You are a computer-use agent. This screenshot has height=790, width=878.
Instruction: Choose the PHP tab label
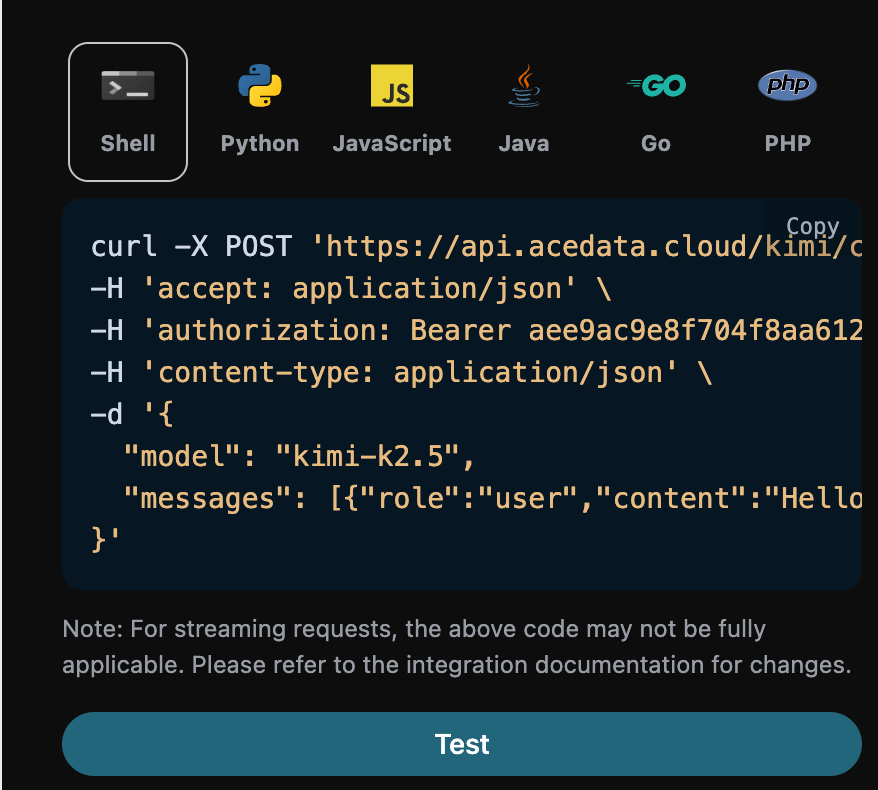[788, 143]
